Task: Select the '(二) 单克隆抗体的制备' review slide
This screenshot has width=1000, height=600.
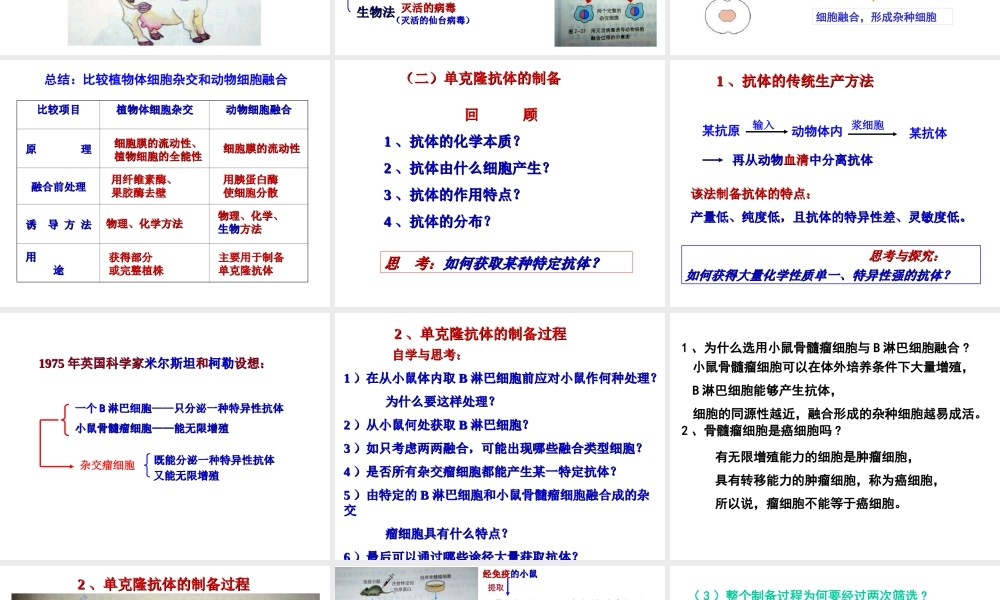Action: pos(499,184)
